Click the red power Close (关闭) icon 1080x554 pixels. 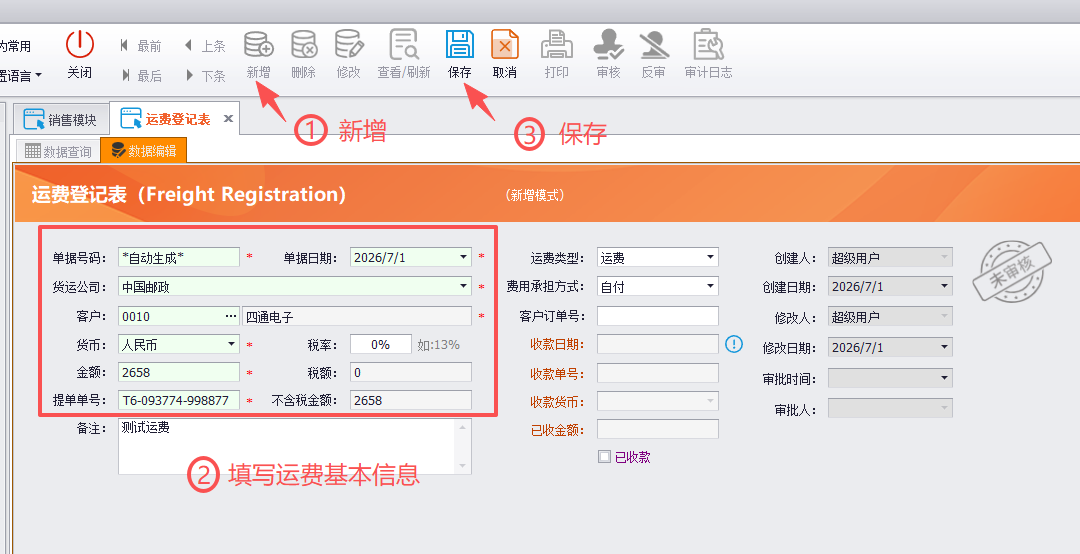point(79,44)
